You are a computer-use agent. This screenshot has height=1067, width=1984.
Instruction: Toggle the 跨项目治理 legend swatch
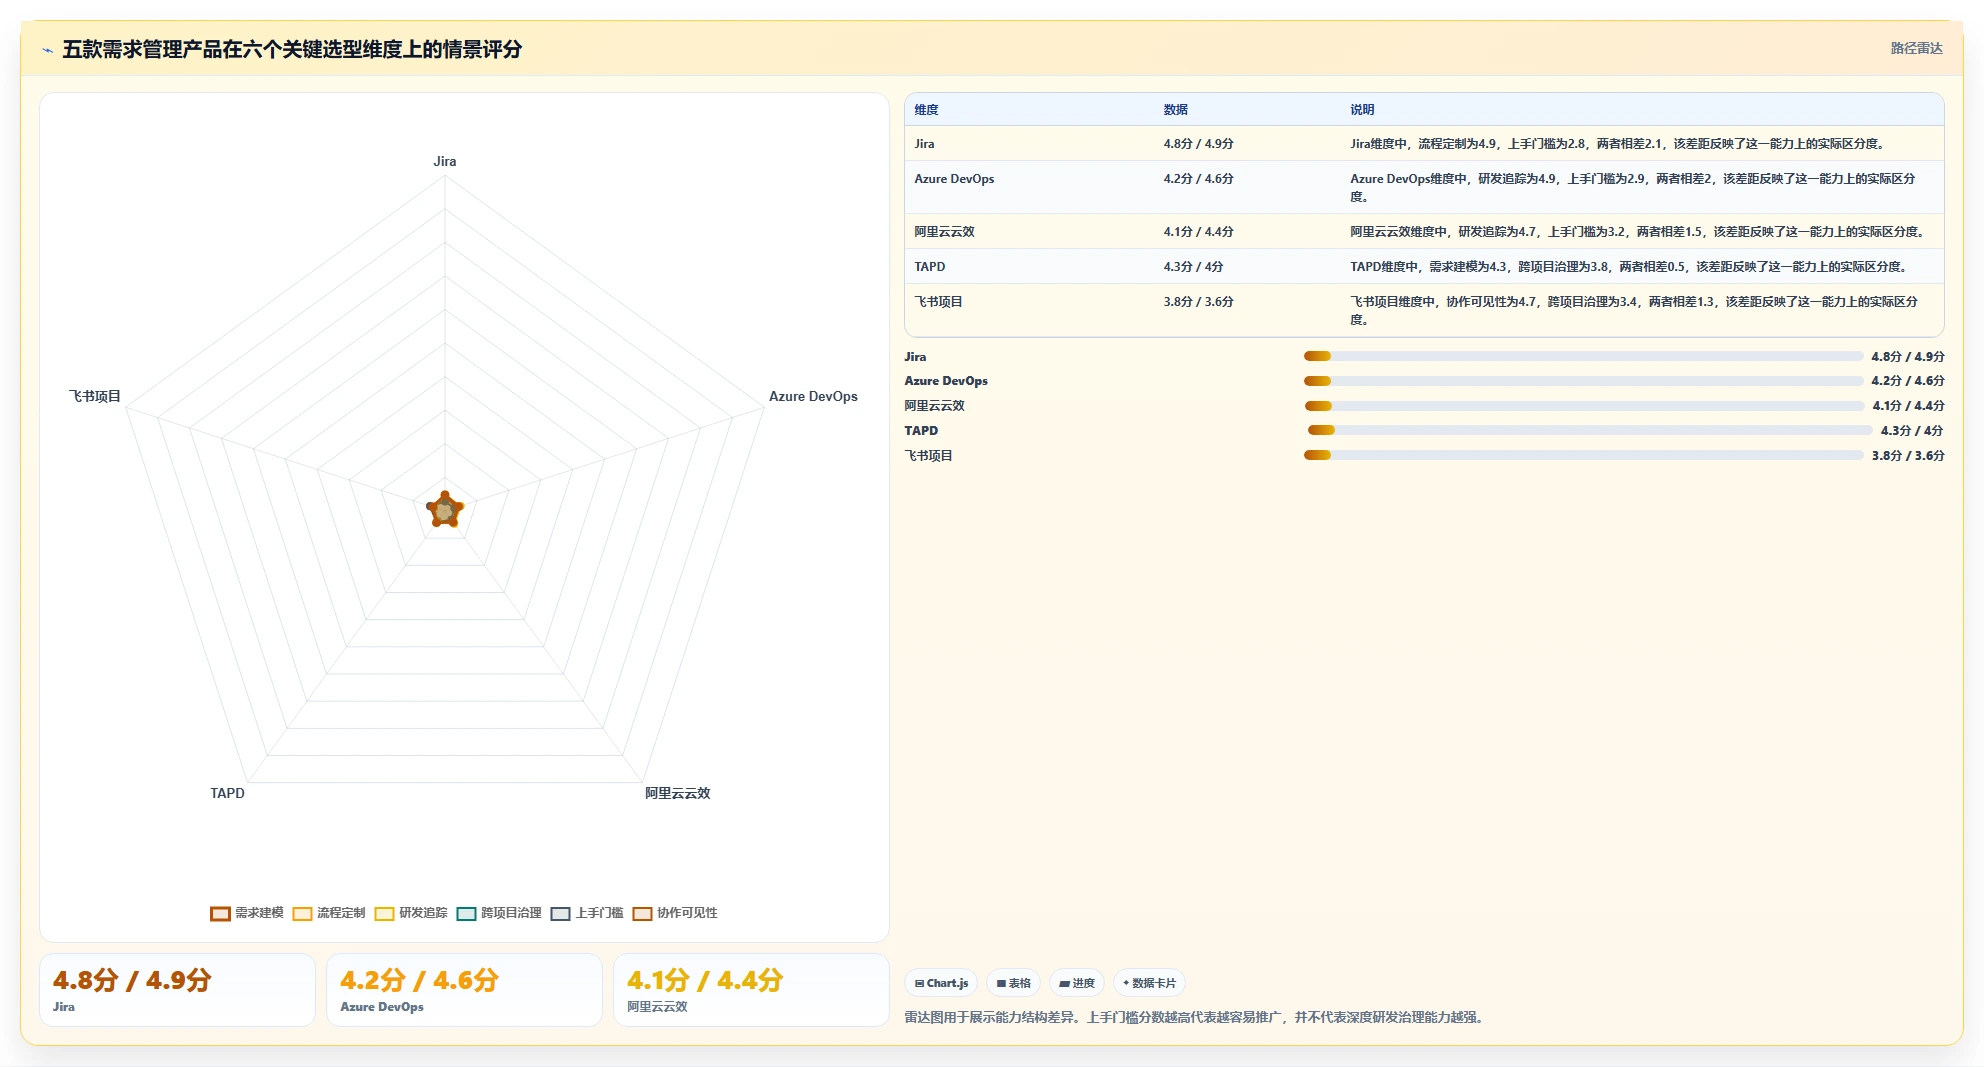466,913
